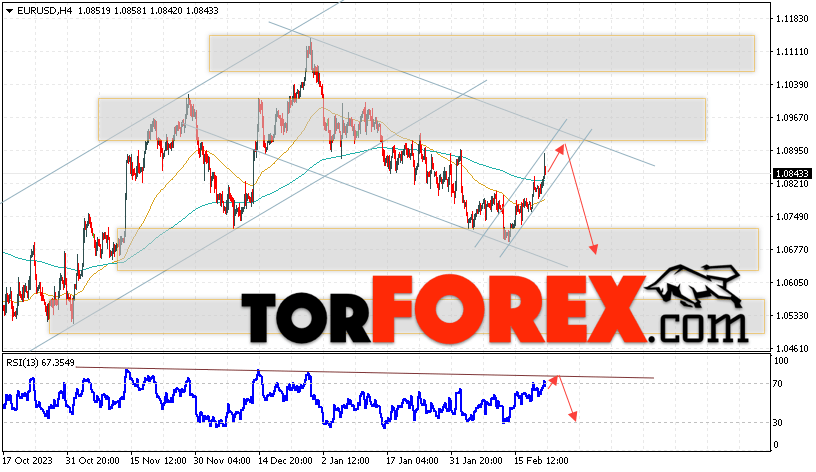Viewport: 816px width, 472px height.
Task: Select the RSI 100 level label
Action: 781,361
